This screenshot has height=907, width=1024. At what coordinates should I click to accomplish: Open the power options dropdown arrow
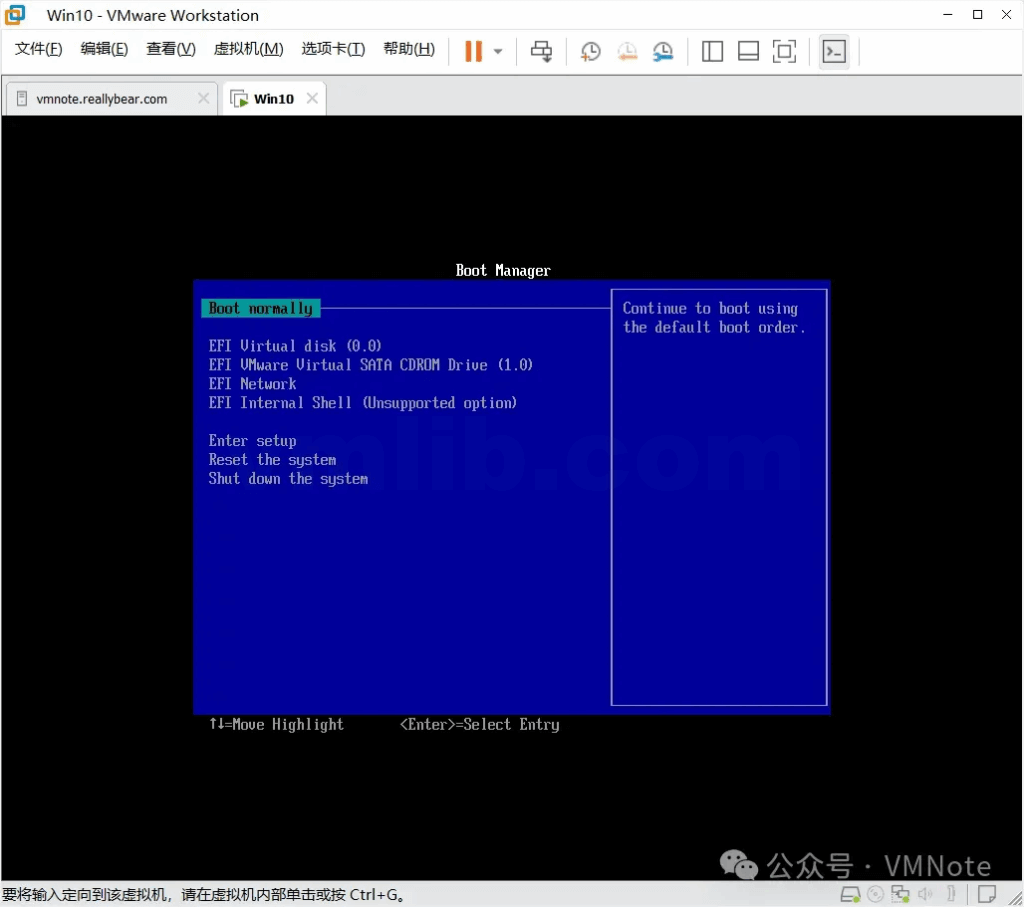(x=498, y=52)
